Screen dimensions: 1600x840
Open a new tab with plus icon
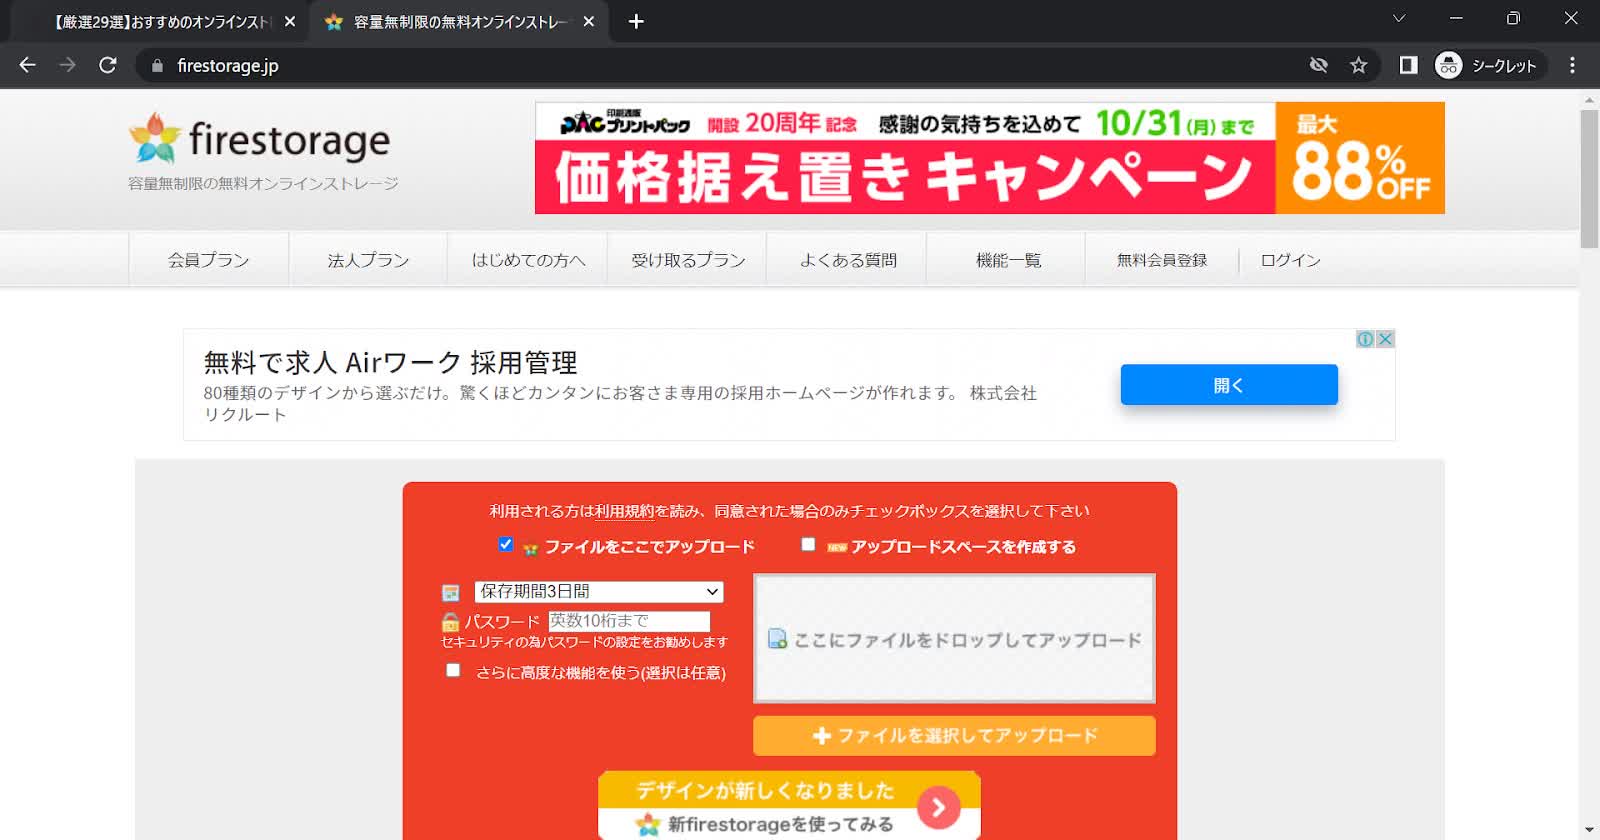[636, 21]
